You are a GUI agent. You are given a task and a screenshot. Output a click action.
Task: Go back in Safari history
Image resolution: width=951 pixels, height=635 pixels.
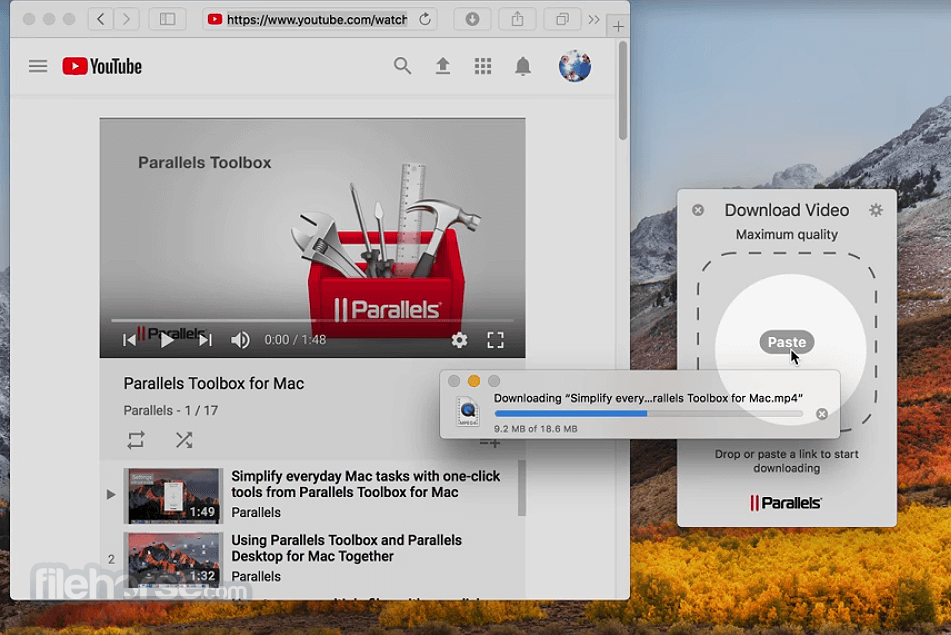pos(101,19)
